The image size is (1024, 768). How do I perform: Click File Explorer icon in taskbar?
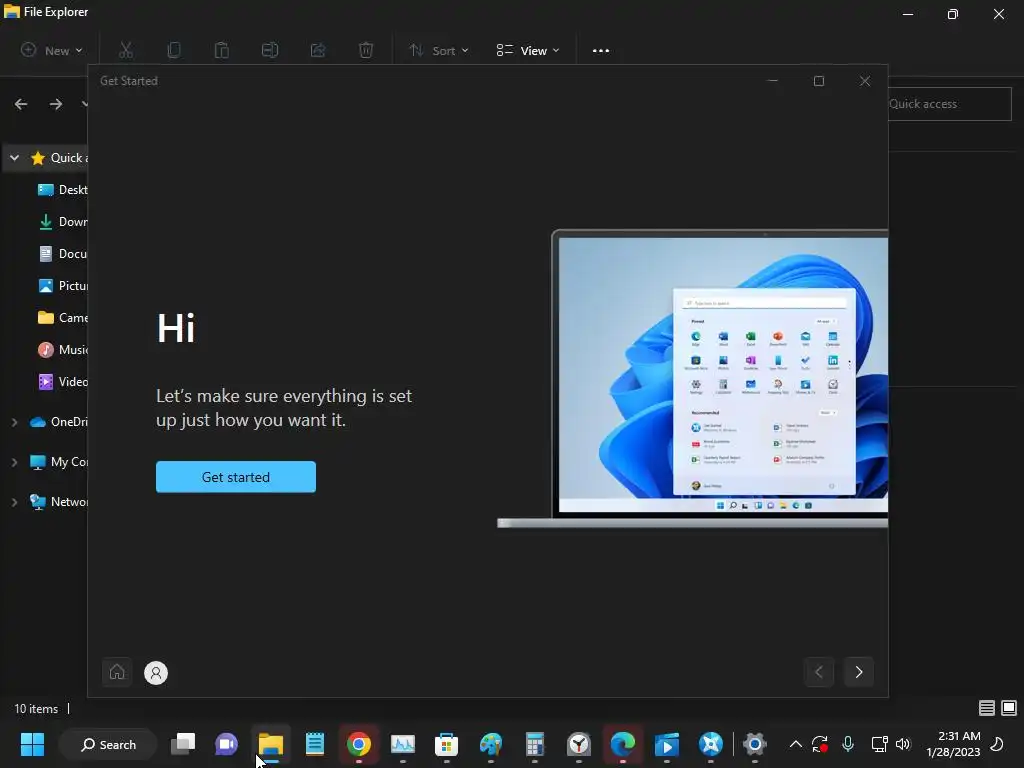pyautogui.click(x=270, y=744)
